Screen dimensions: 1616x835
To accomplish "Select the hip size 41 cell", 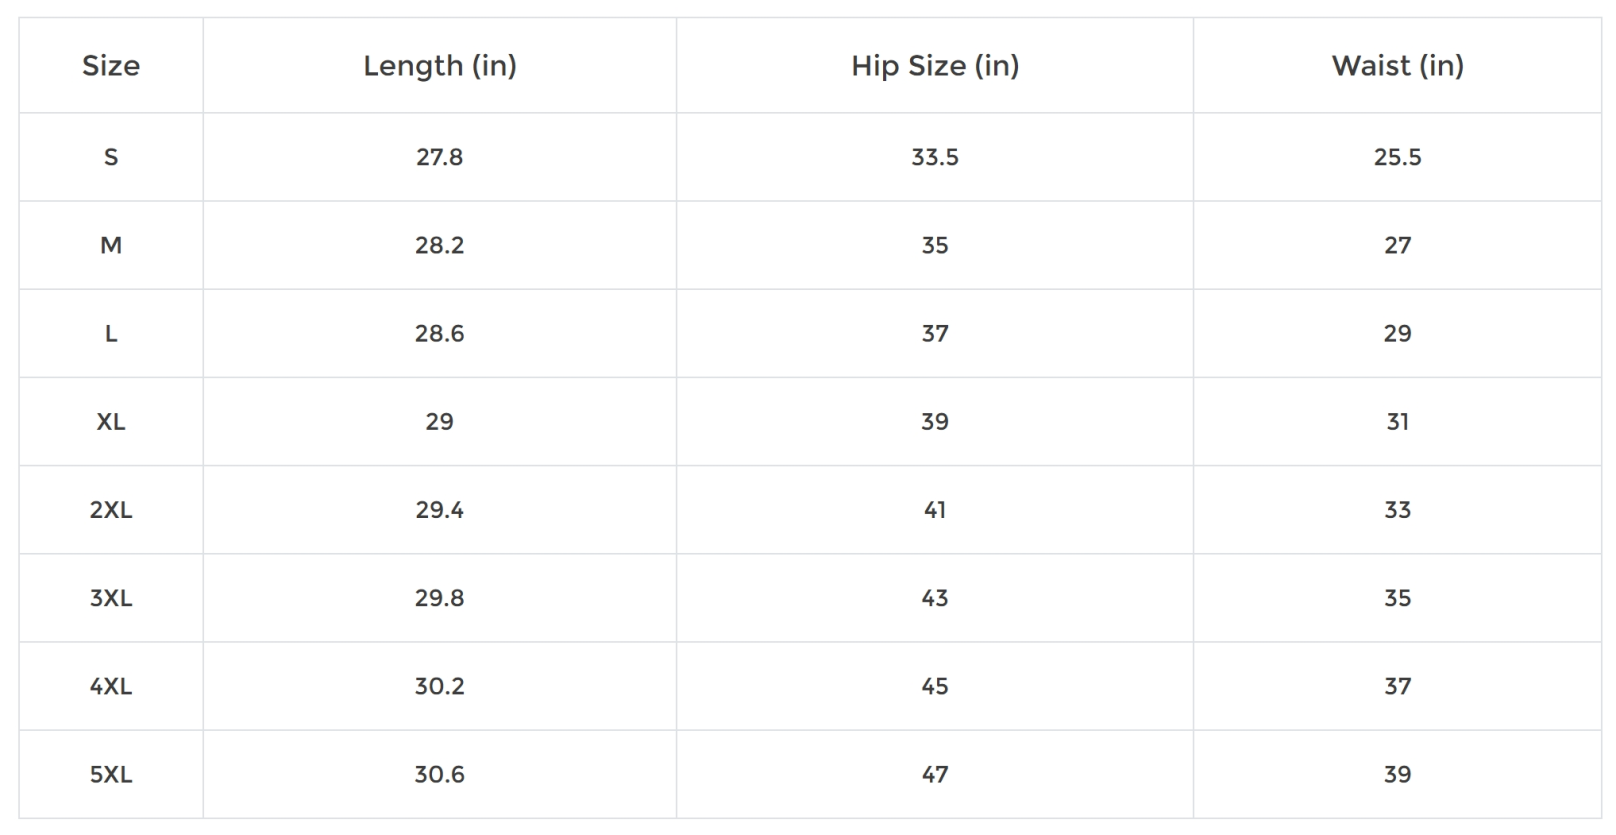I will [935, 510].
